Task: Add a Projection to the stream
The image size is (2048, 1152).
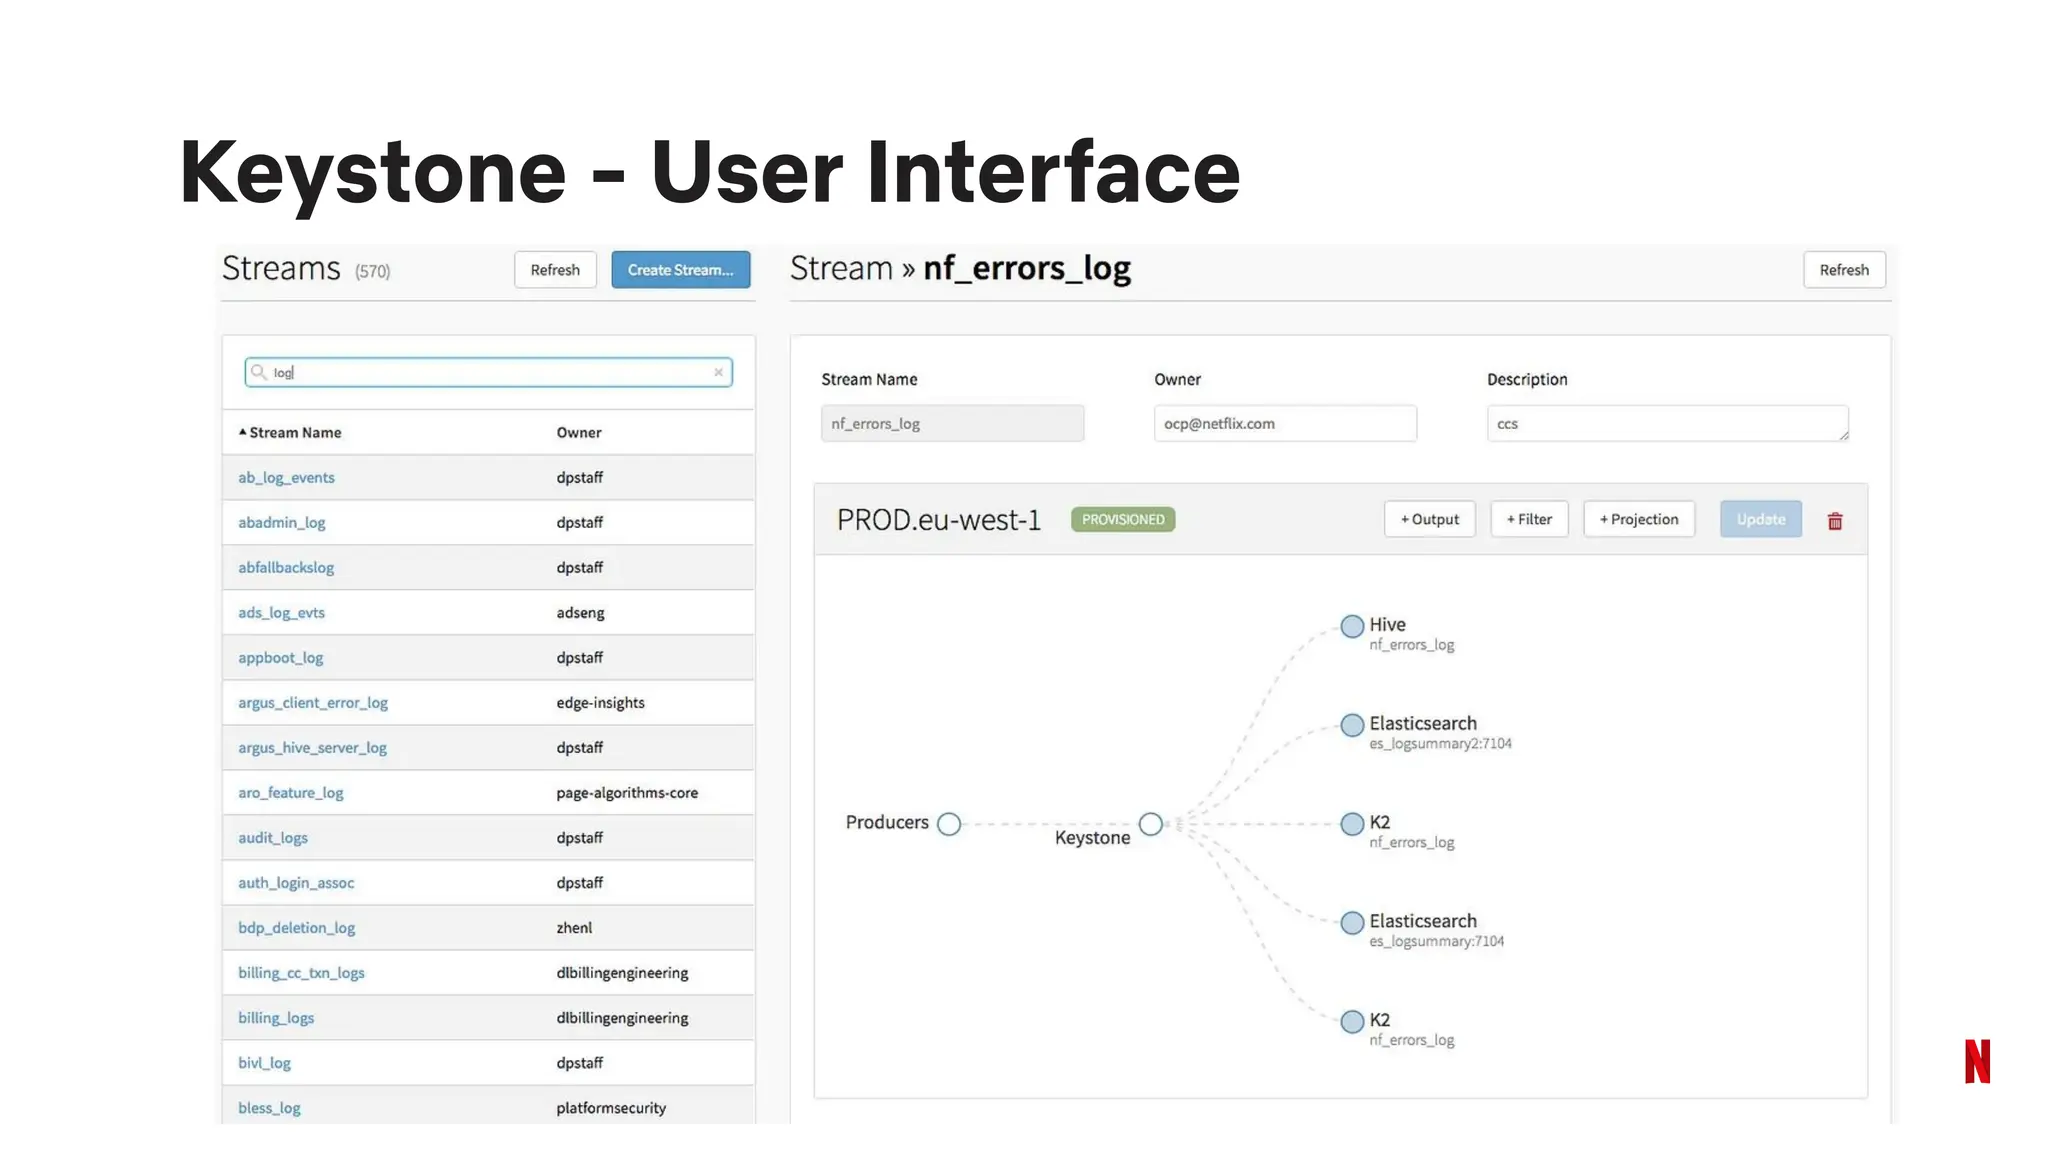Action: (1639, 519)
